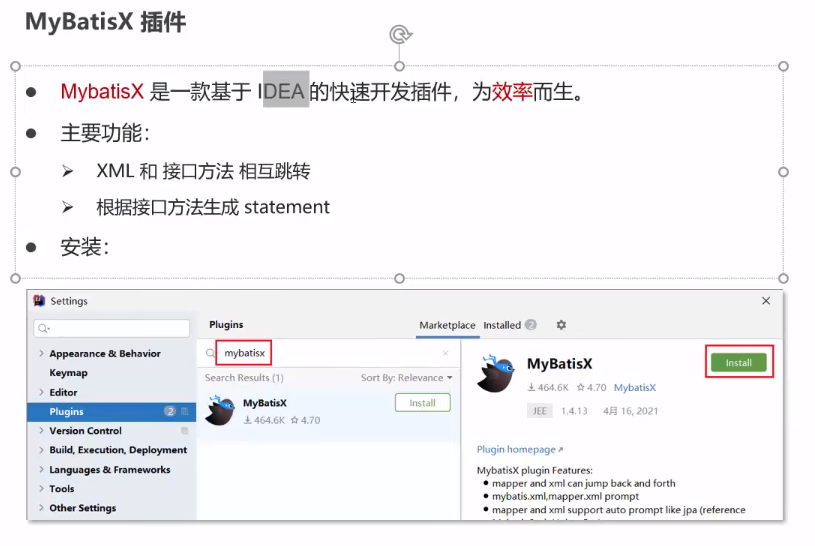
Task: Click the highlighted word IDEA in slide
Action: pyautogui.click(x=281, y=92)
